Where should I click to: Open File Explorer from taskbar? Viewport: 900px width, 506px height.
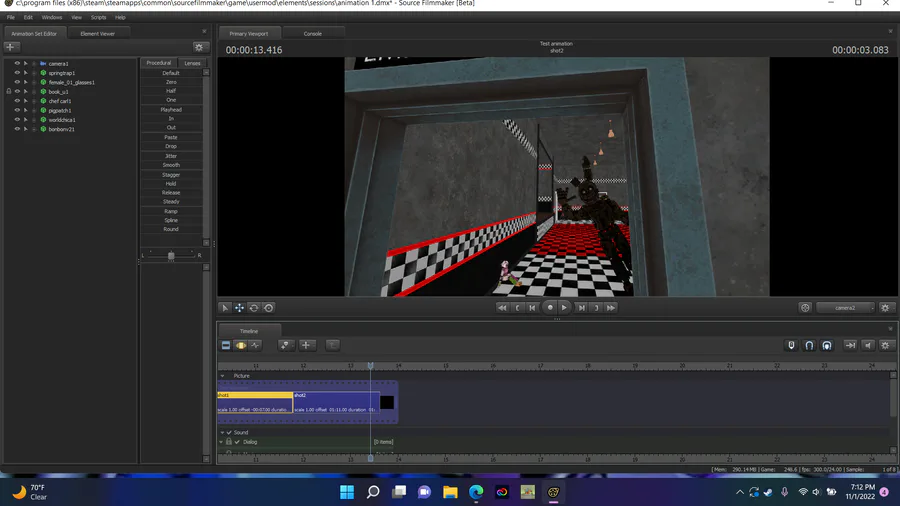click(450, 492)
